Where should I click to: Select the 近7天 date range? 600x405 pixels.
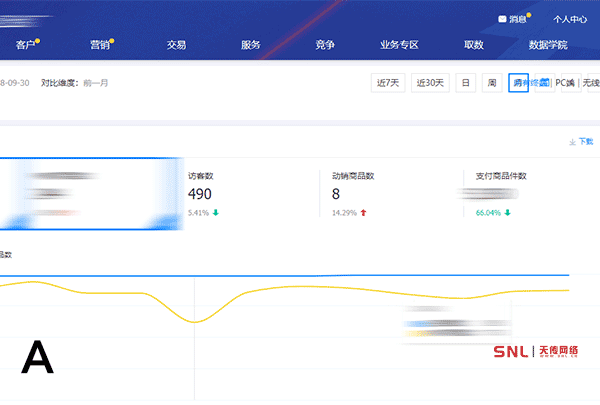click(387, 83)
